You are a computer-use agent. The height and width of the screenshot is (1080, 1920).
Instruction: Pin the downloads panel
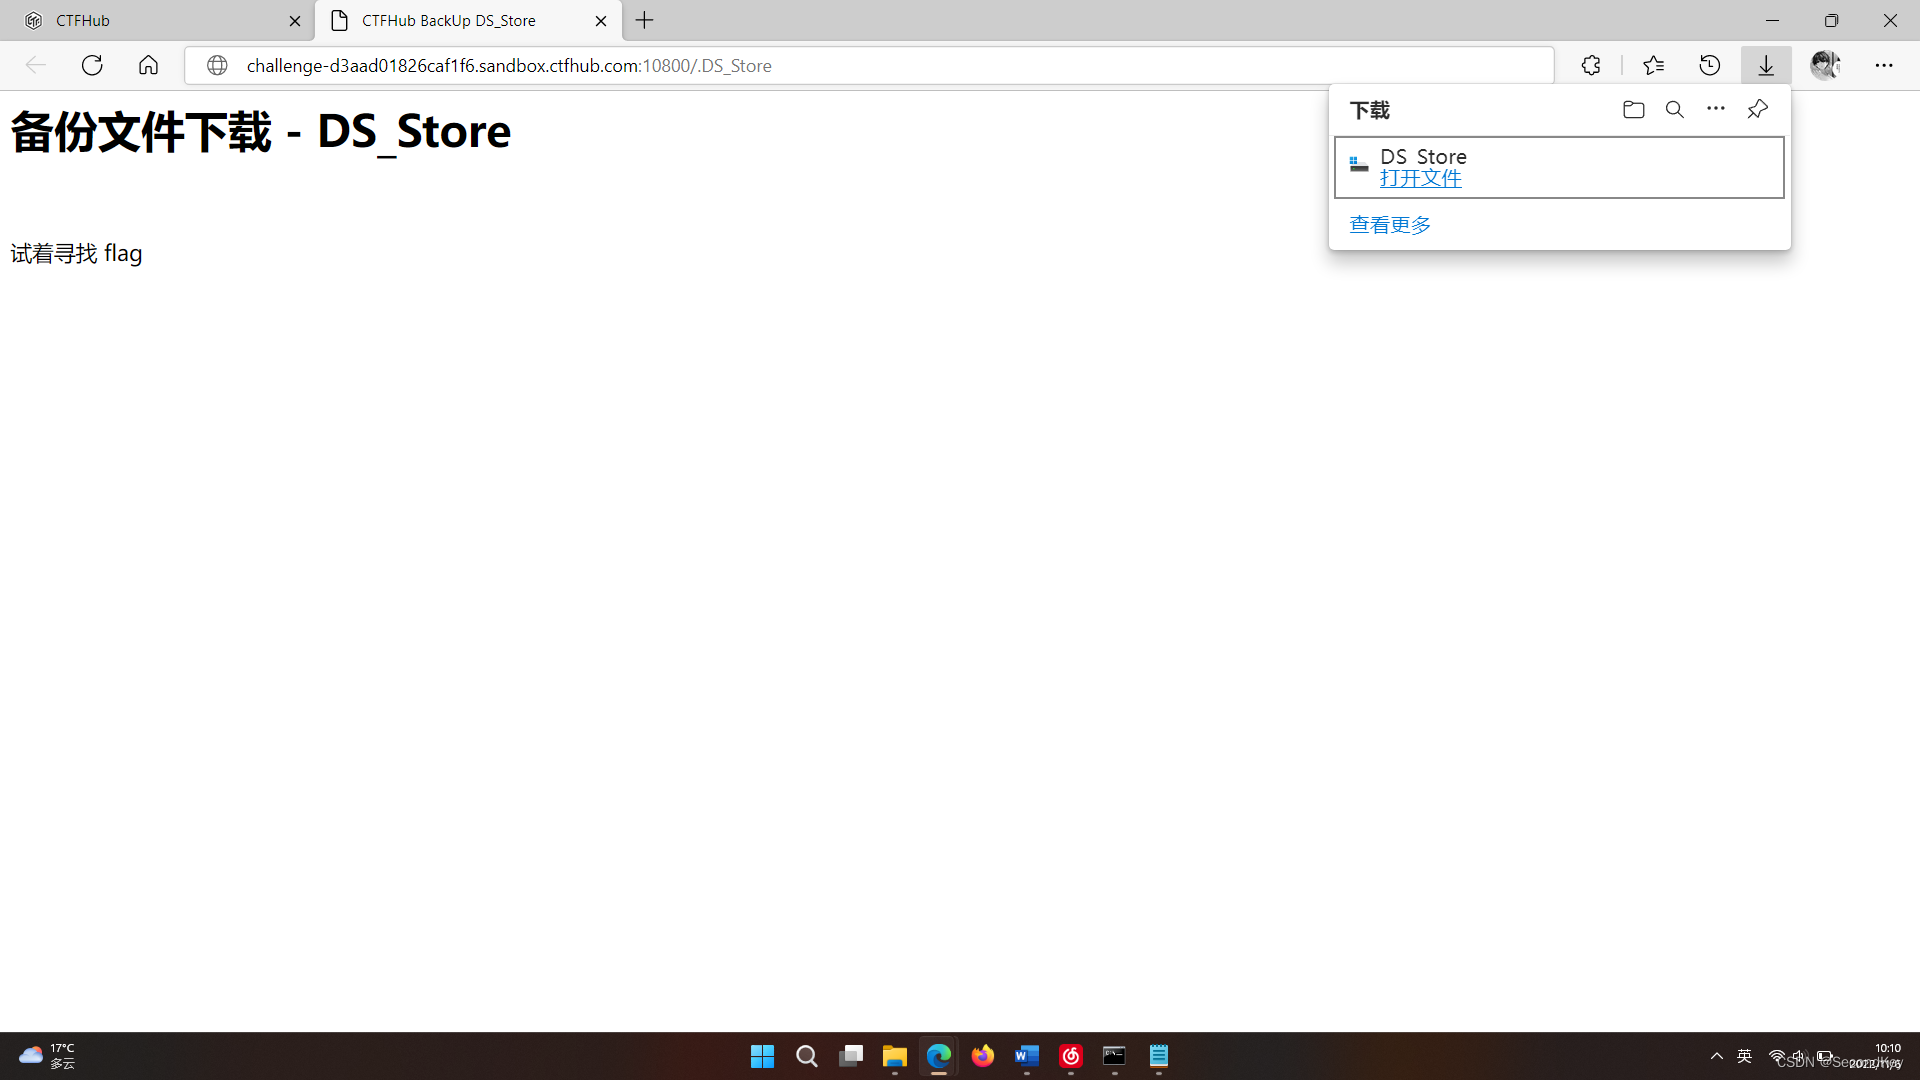[1758, 109]
